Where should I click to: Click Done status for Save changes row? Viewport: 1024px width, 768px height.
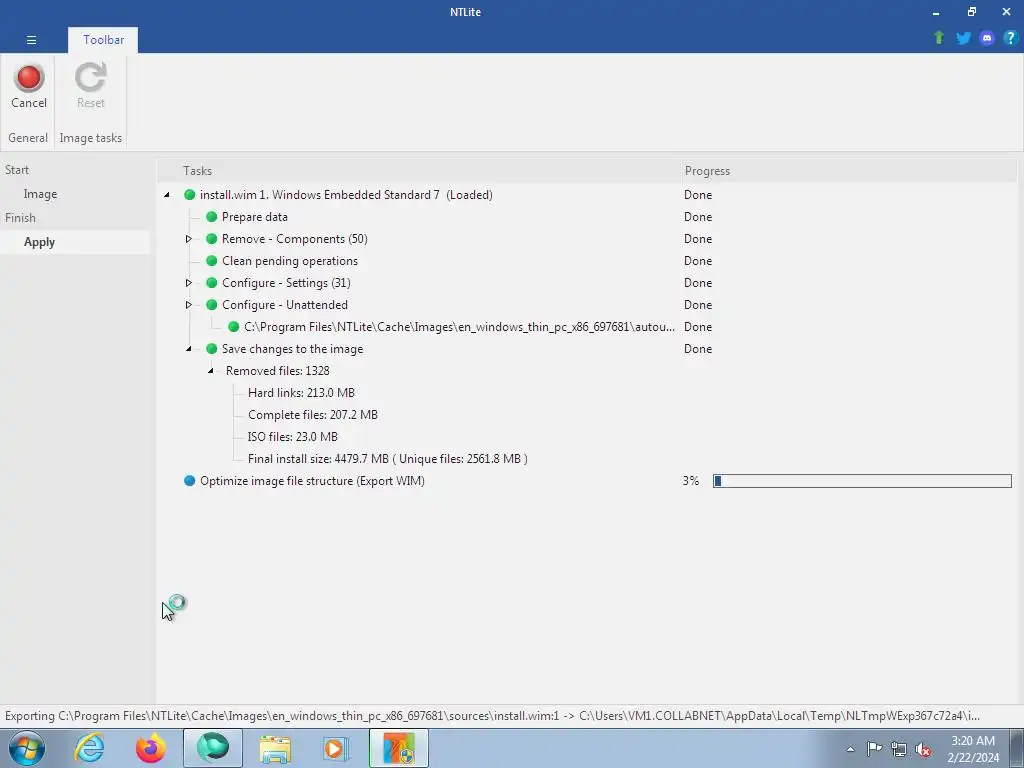pyautogui.click(x=697, y=349)
